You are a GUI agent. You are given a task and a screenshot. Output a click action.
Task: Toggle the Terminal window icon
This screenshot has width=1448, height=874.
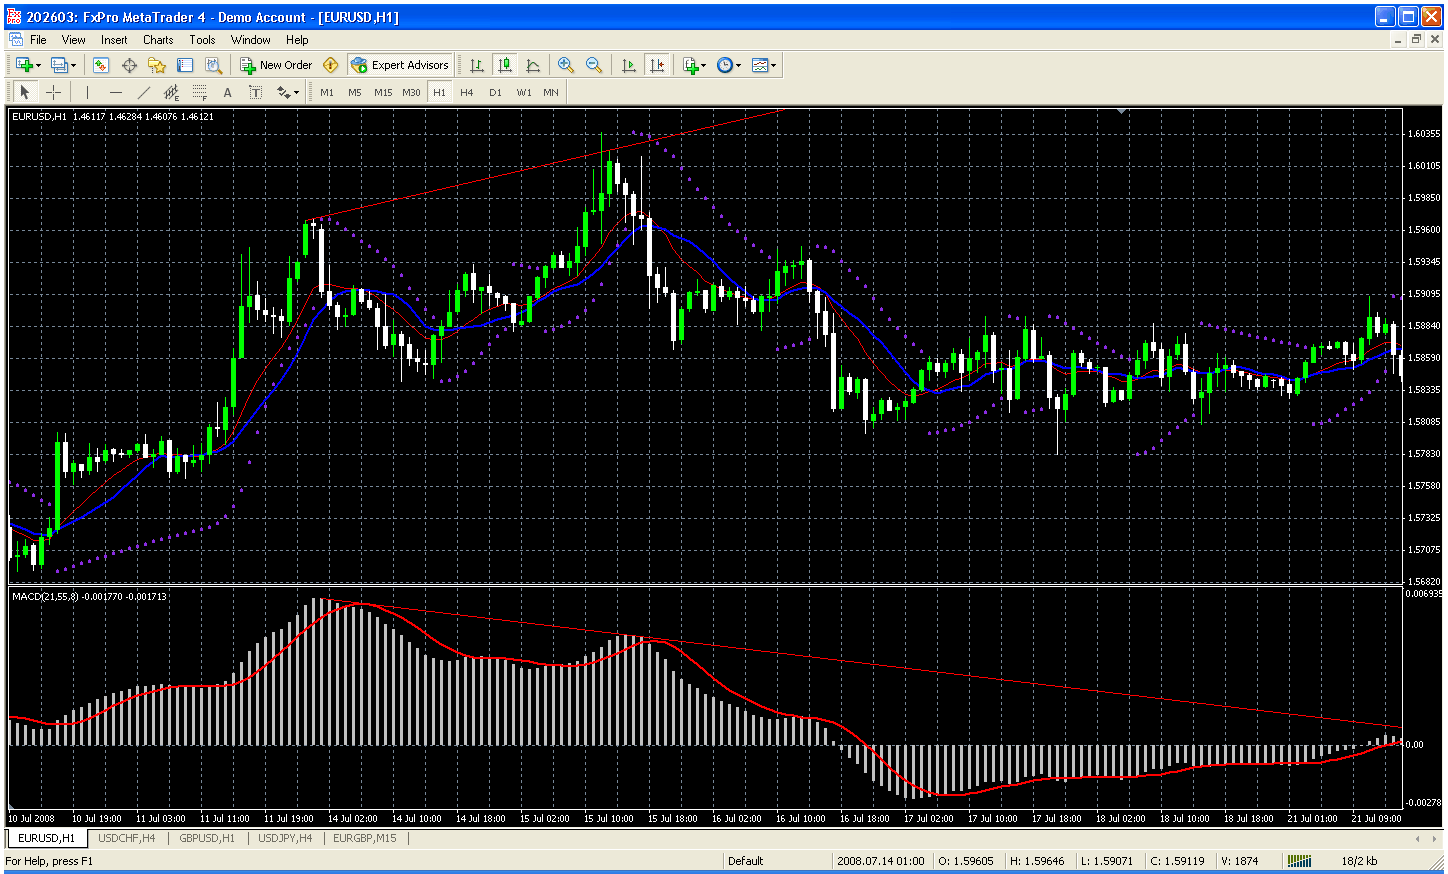coord(185,65)
